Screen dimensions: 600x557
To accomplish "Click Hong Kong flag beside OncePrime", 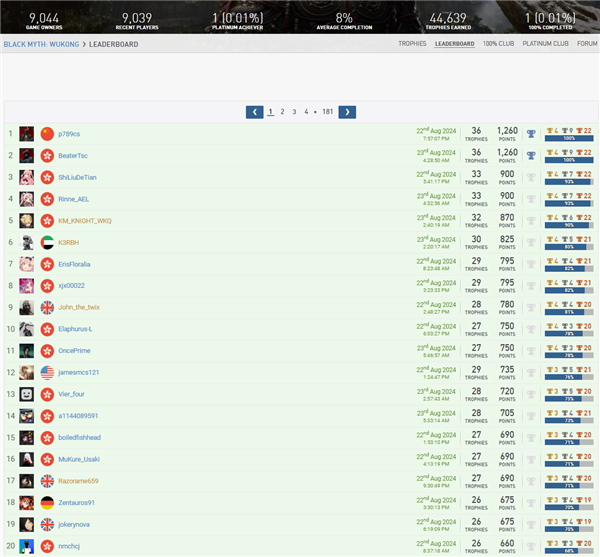I will pos(47,351).
